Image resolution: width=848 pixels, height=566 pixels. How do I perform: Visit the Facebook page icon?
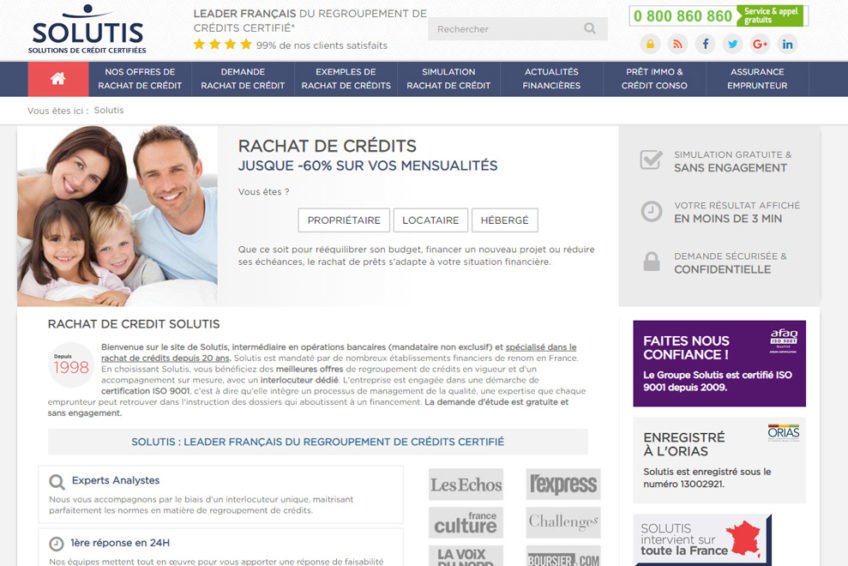pos(705,44)
